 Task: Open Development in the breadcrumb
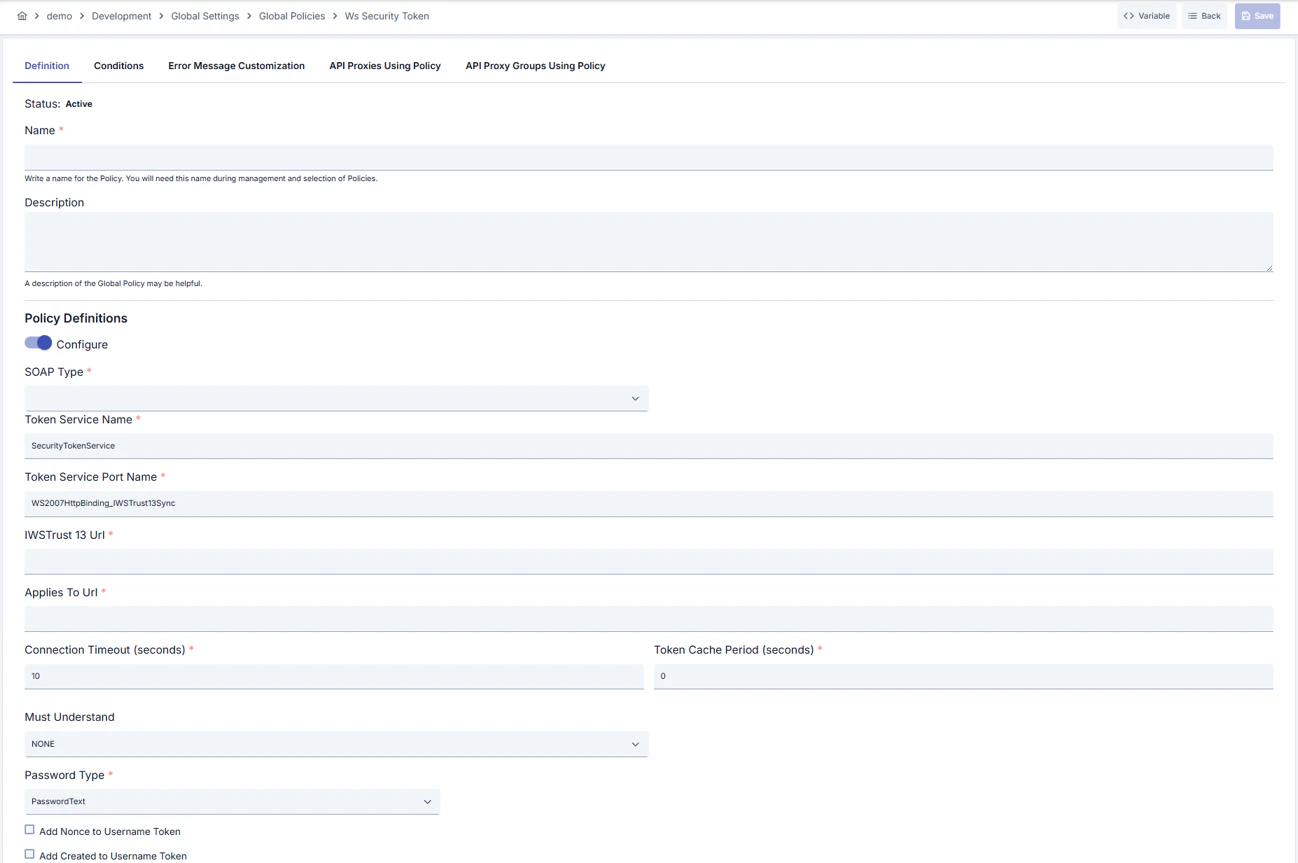pyautogui.click(x=121, y=16)
